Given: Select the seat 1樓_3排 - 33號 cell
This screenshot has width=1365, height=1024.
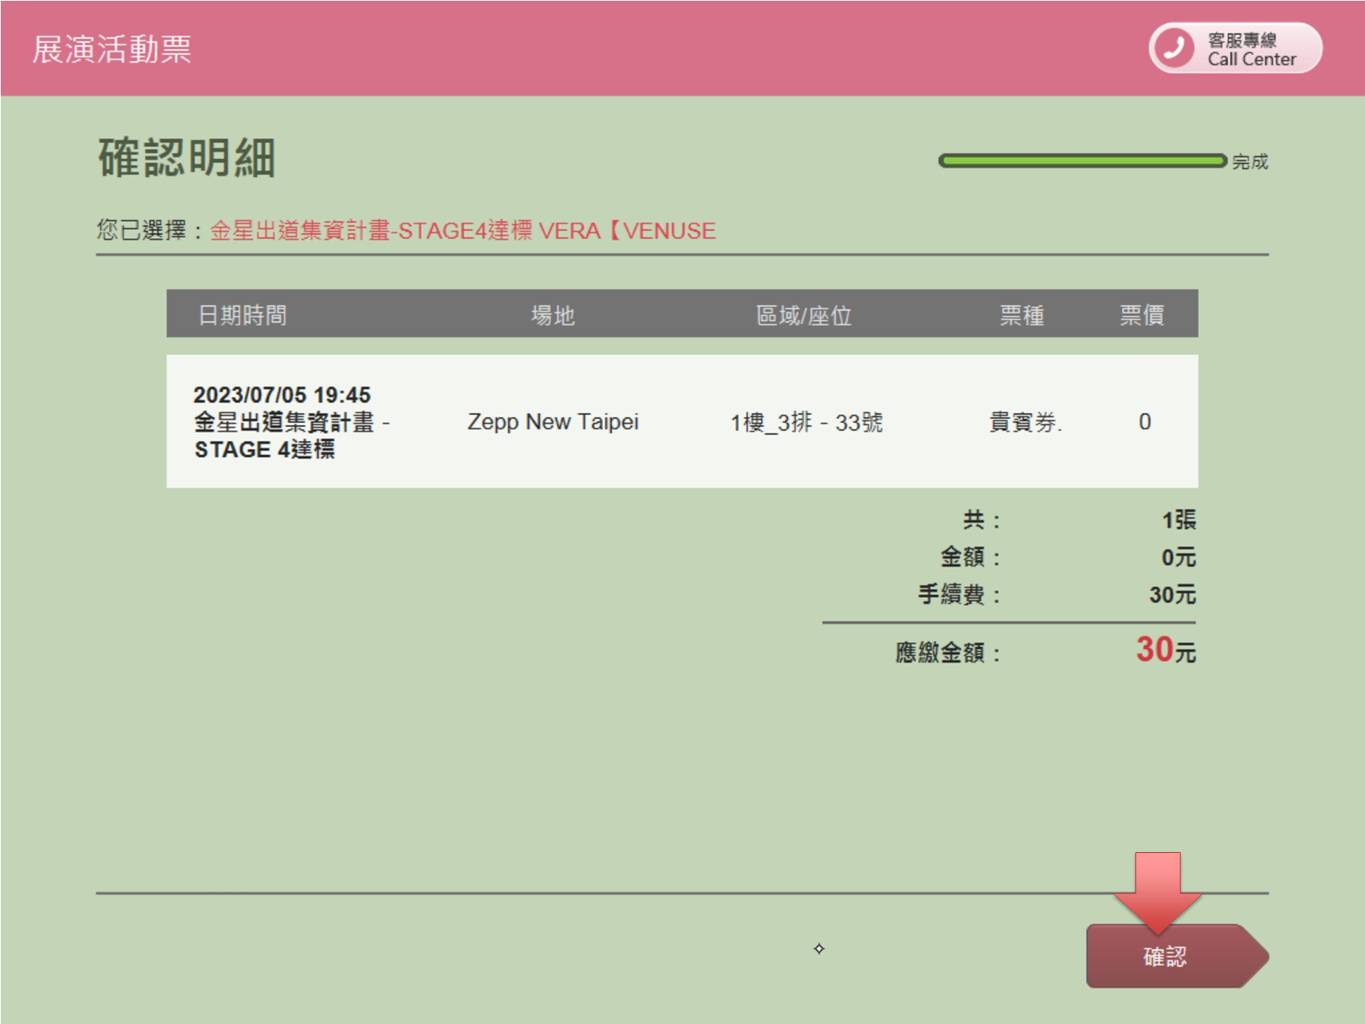Looking at the screenshot, I should pos(806,422).
